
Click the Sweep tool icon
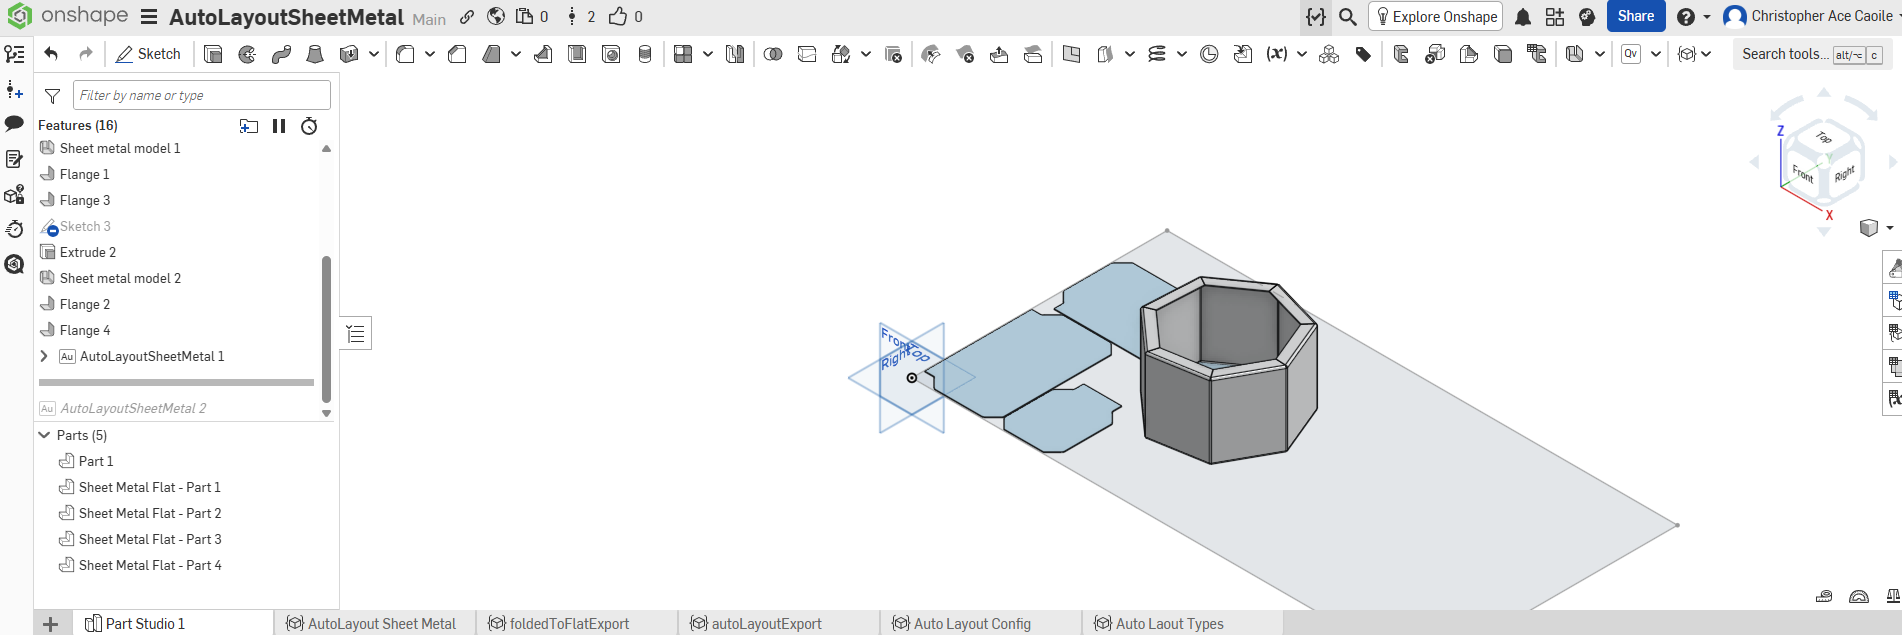[x=281, y=54]
